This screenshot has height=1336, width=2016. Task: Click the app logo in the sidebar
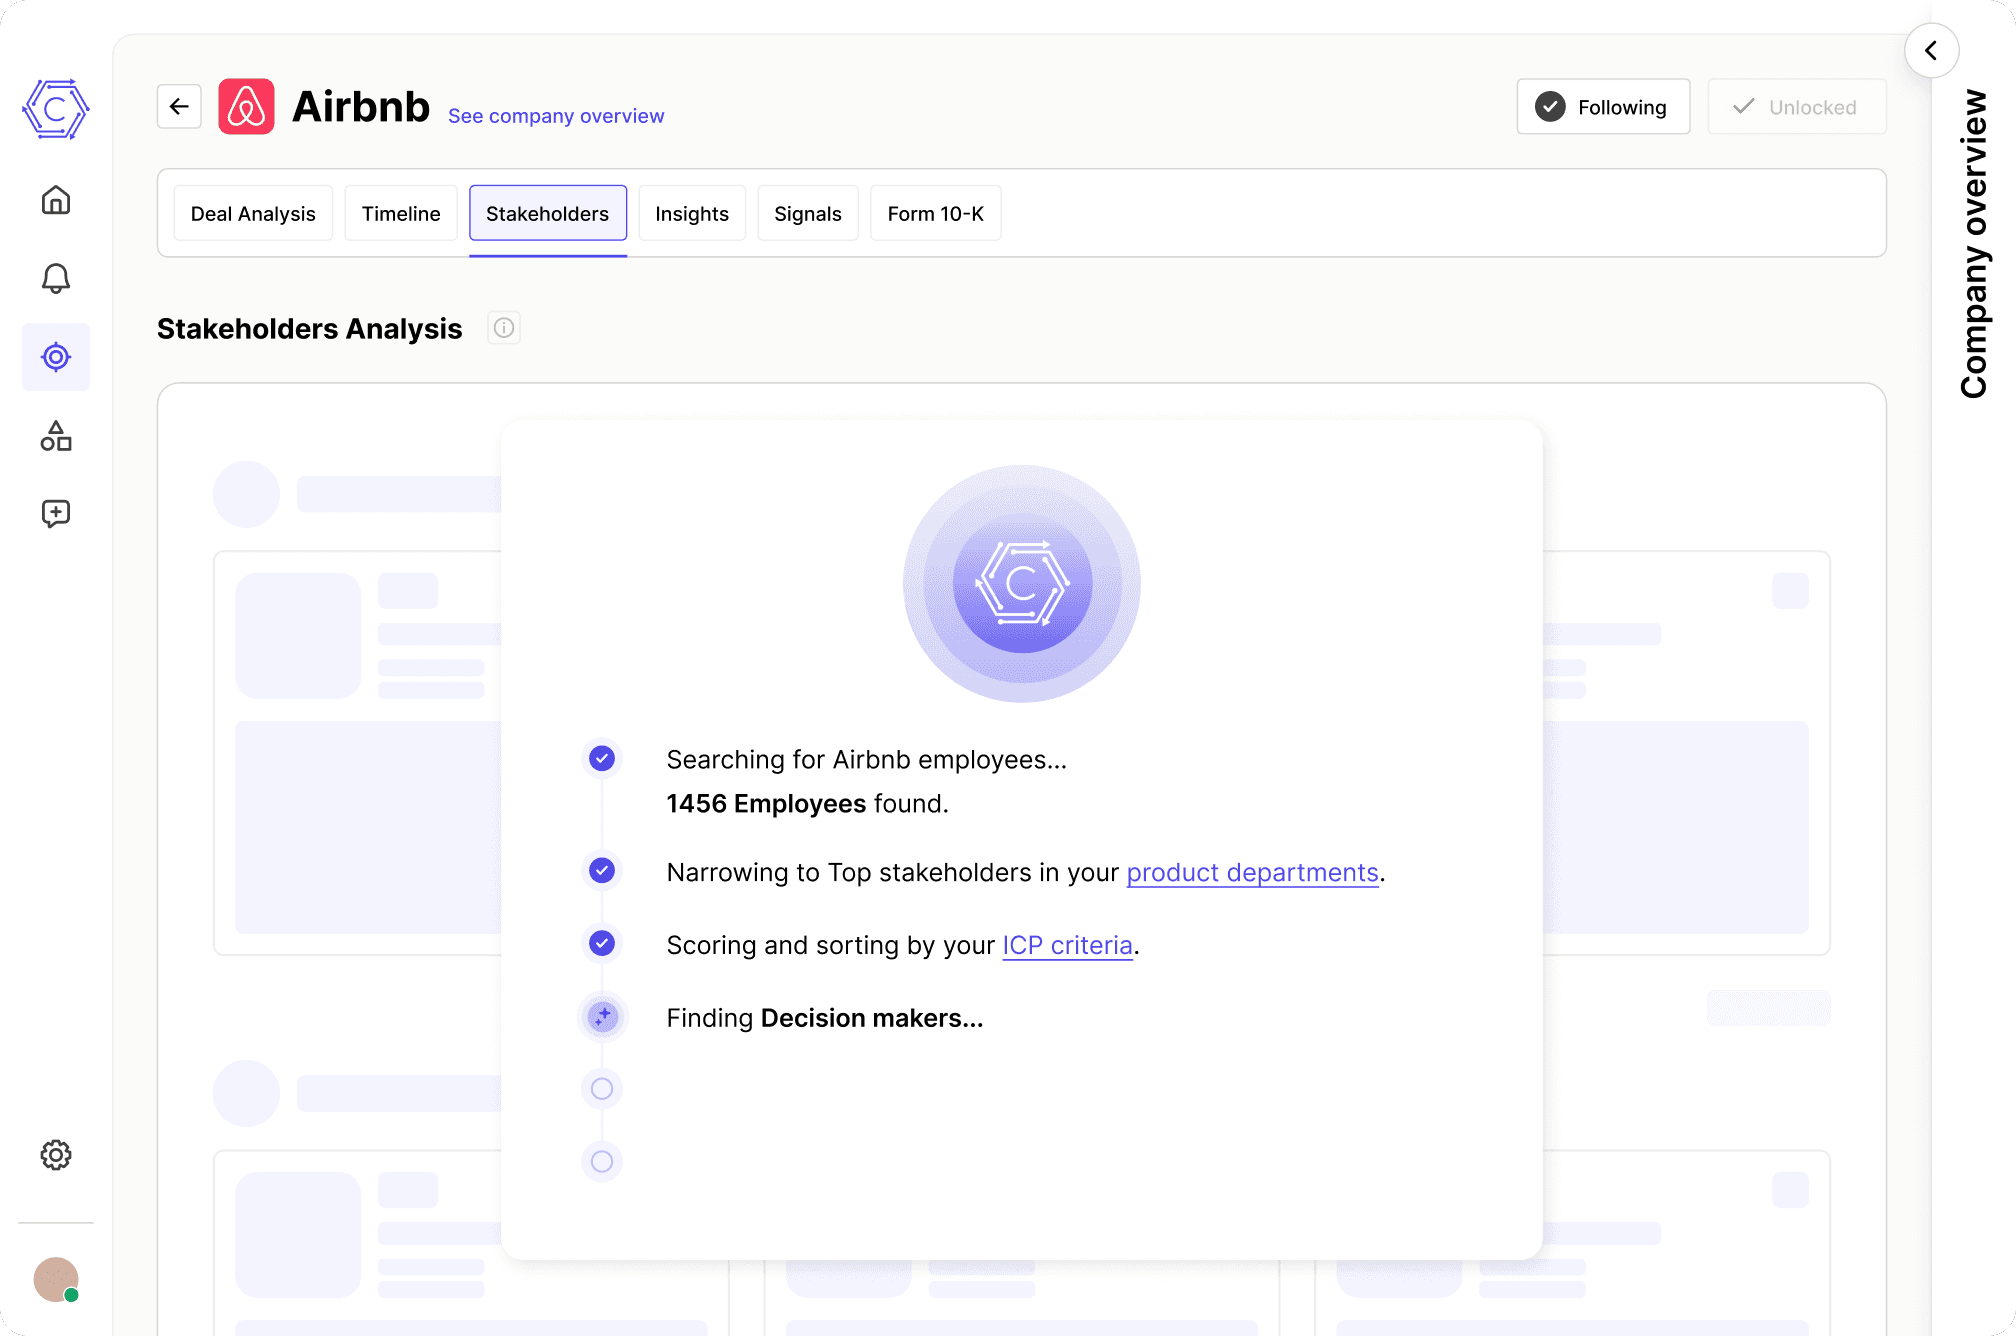click(x=56, y=109)
